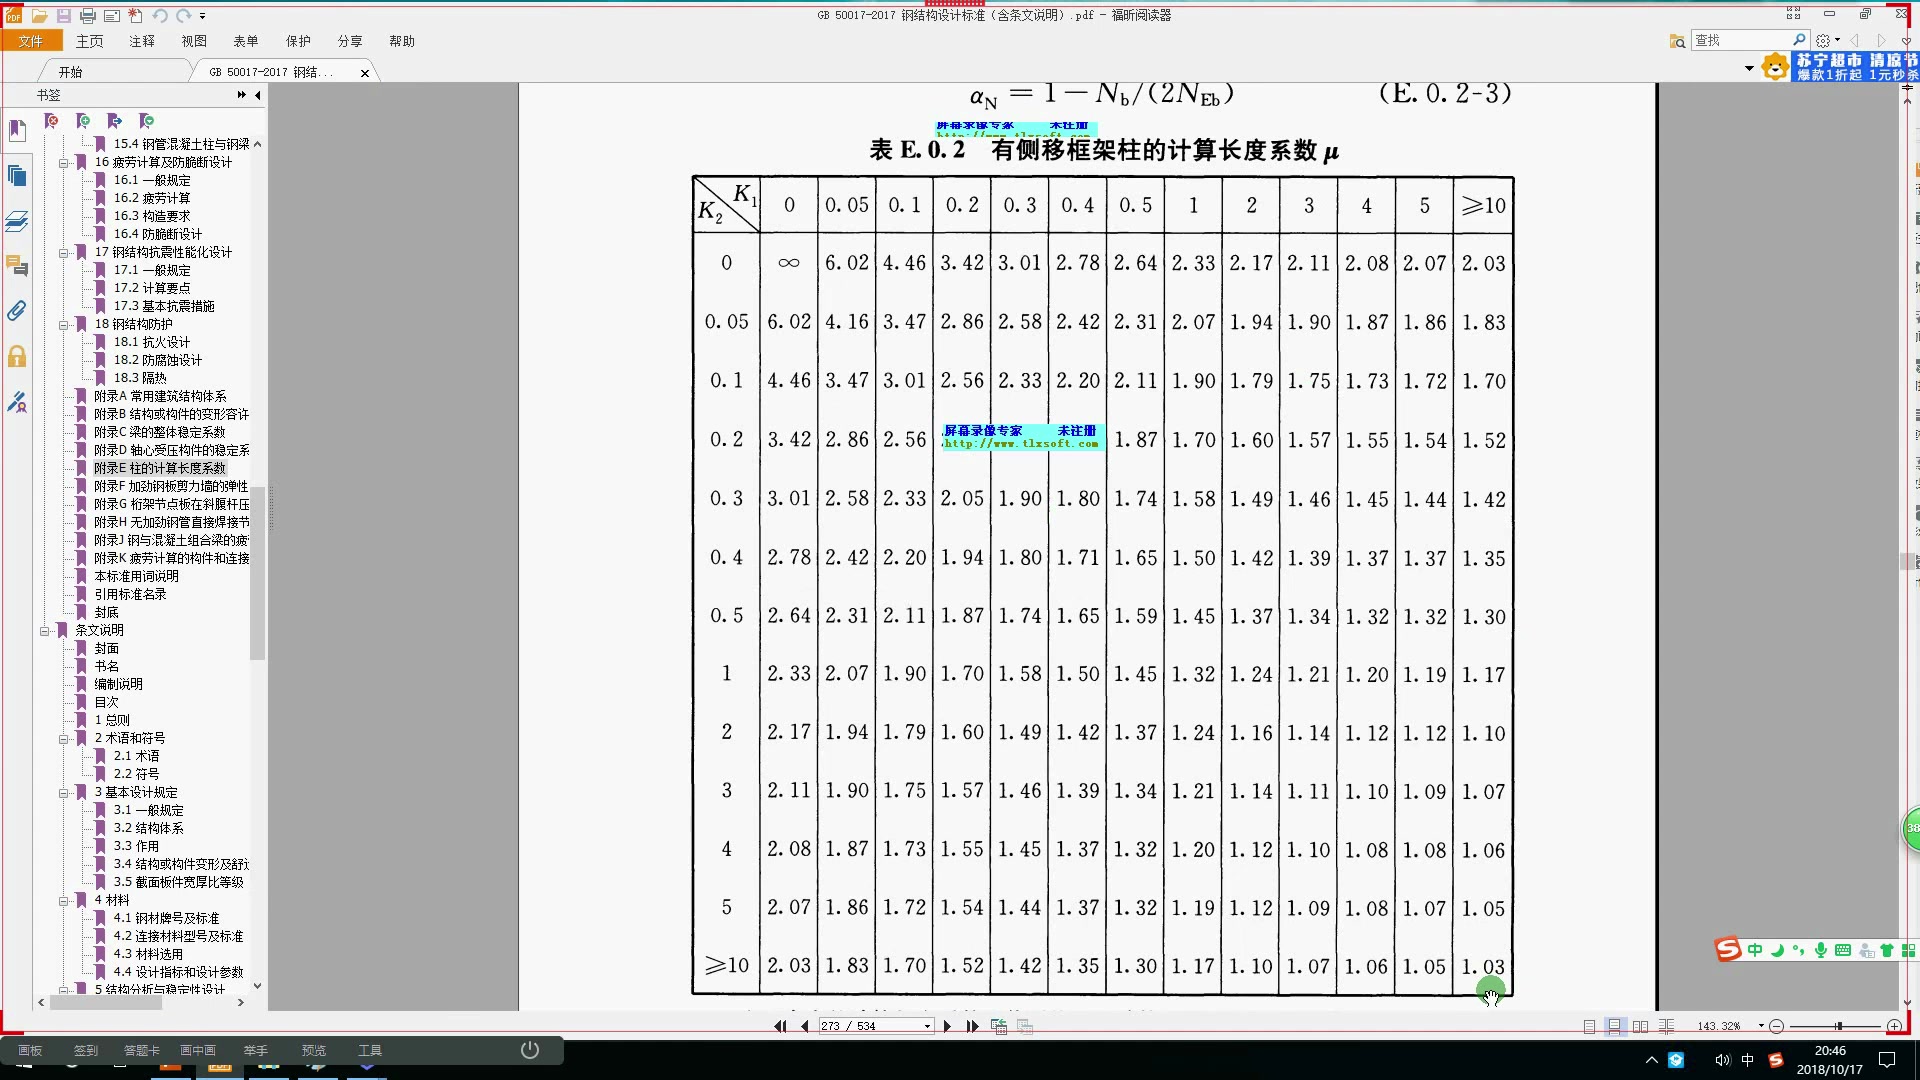Open the Layers sidebar panel icon
Viewport: 1920px width, 1080px height.
point(17,221)
